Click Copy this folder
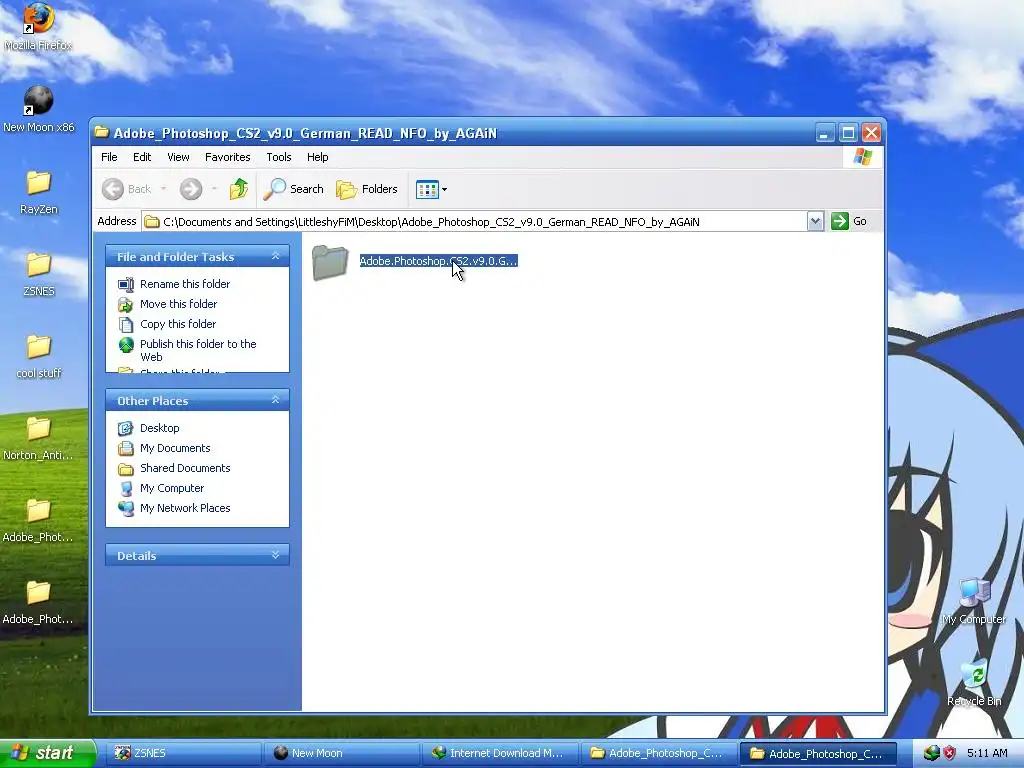 point(178,324)
